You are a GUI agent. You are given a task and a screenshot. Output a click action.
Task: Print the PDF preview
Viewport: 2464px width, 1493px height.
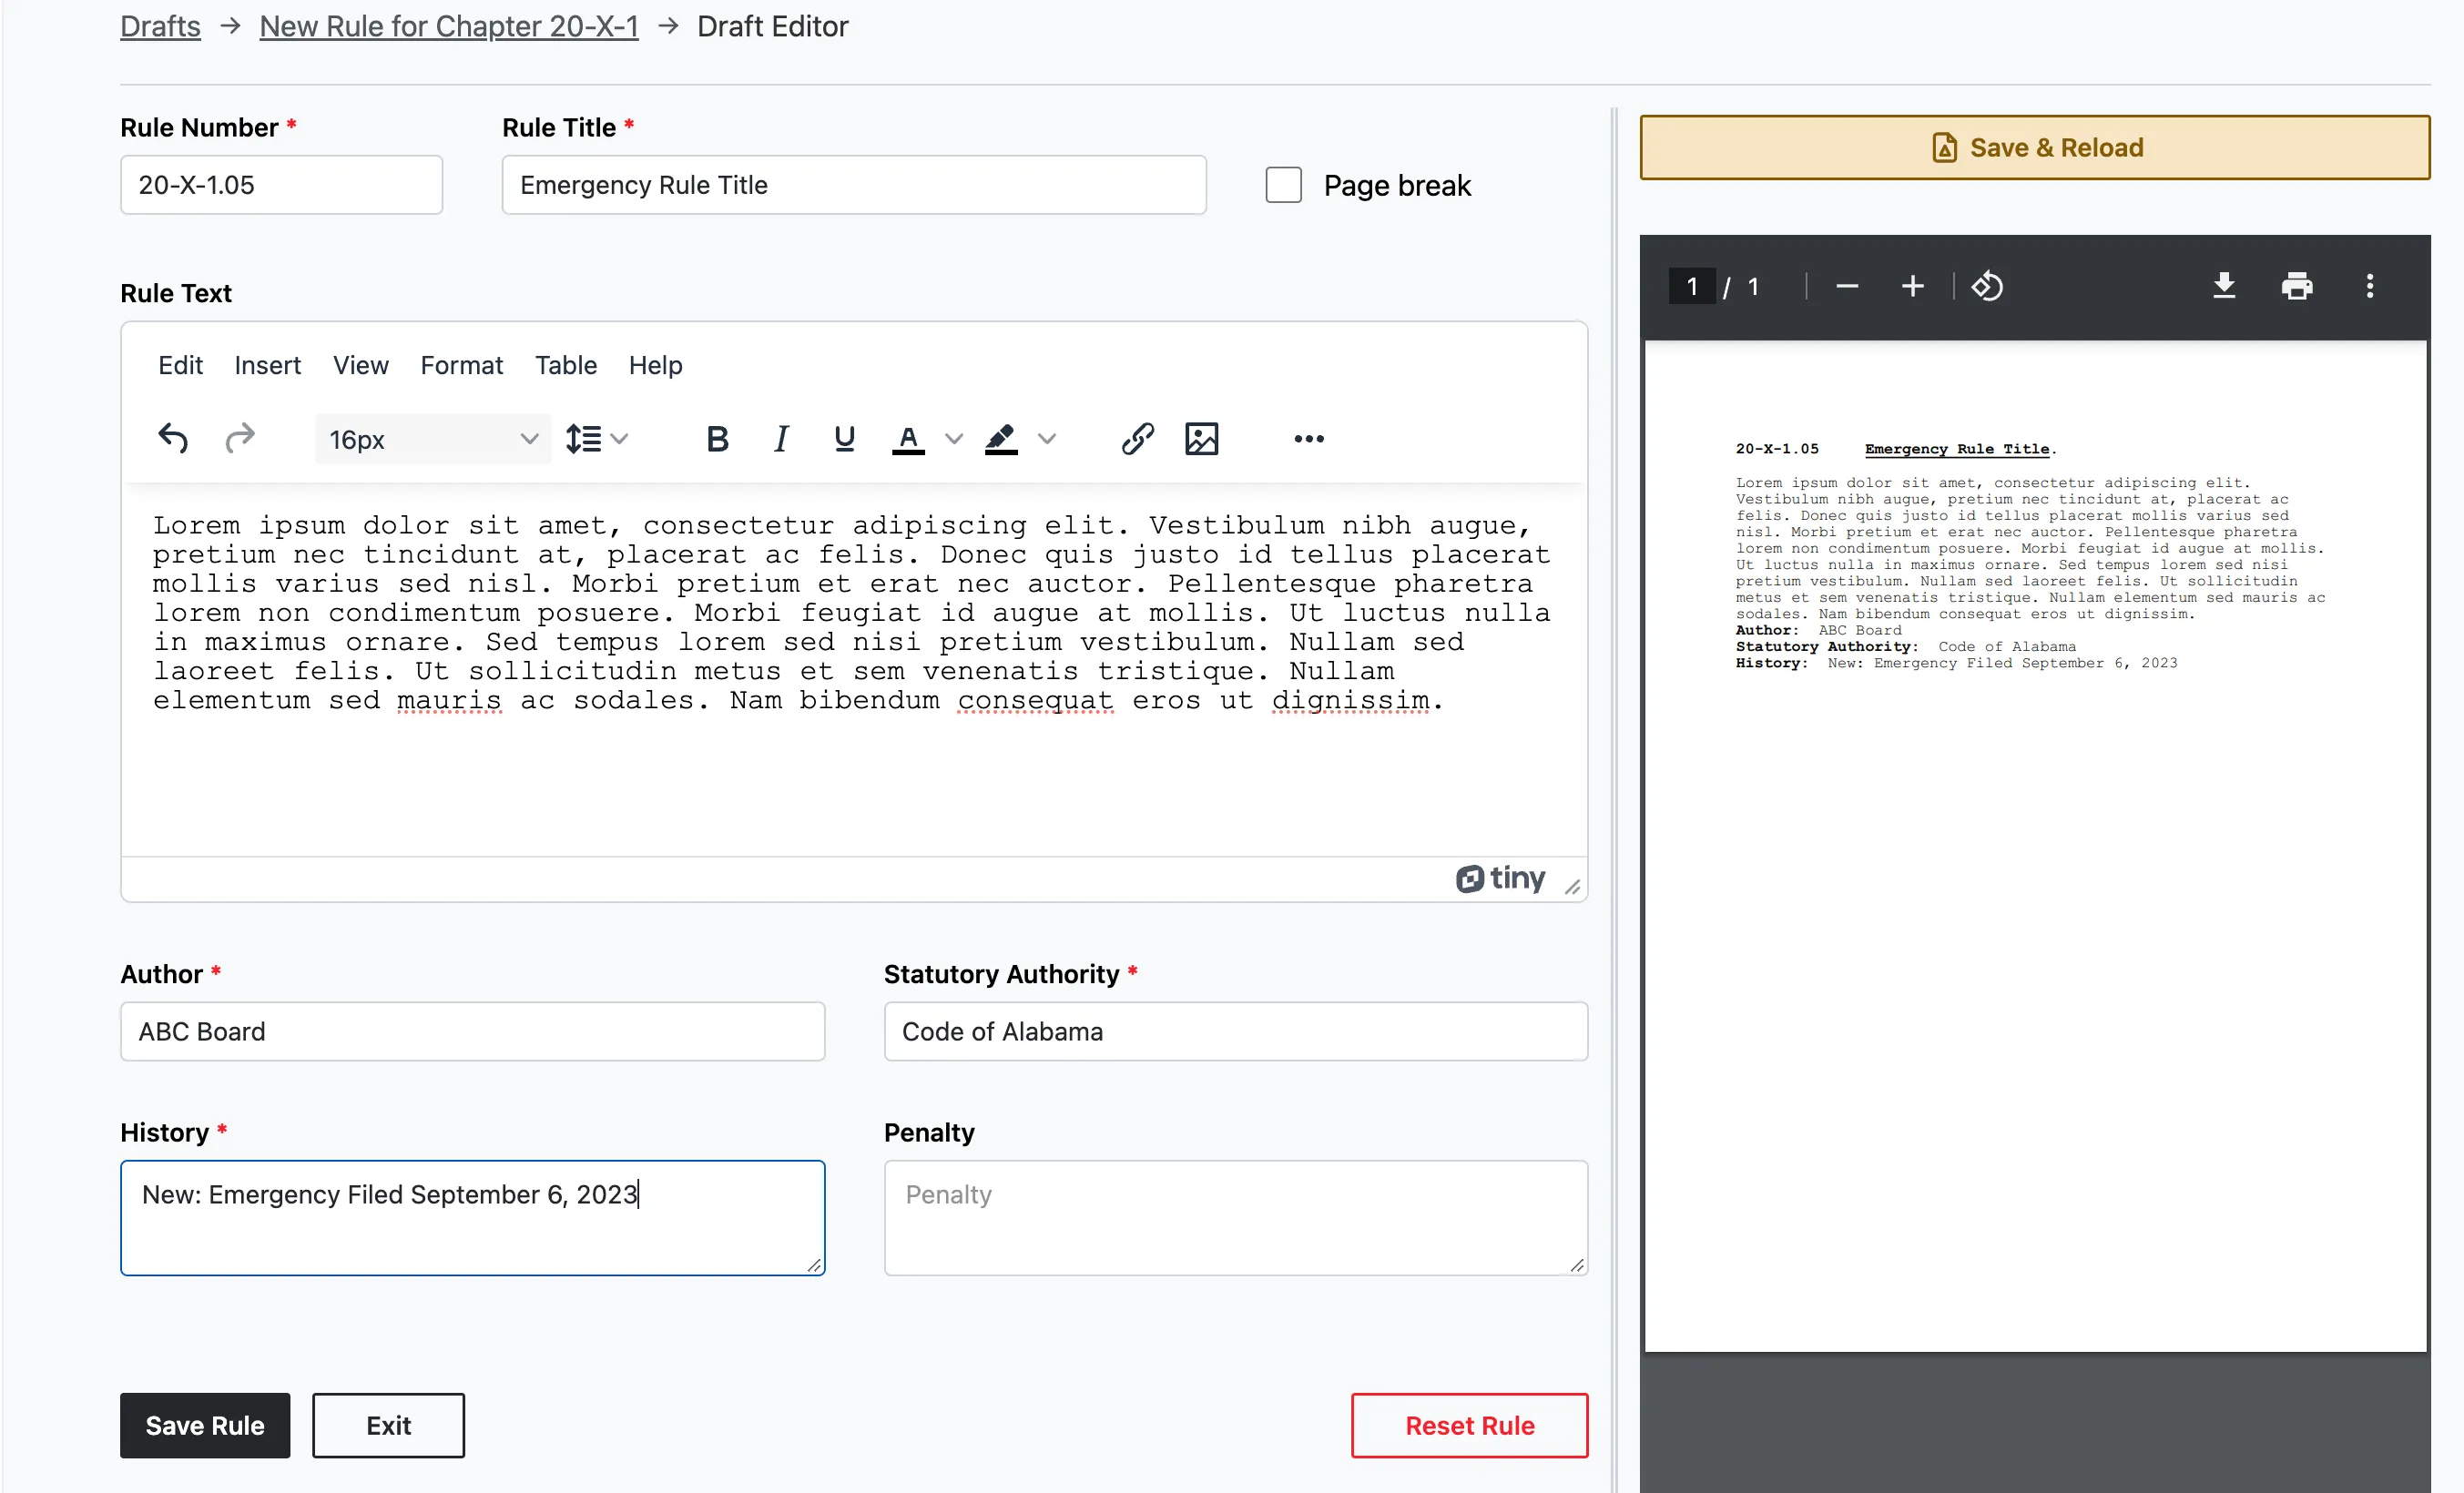coord(2297,286)
